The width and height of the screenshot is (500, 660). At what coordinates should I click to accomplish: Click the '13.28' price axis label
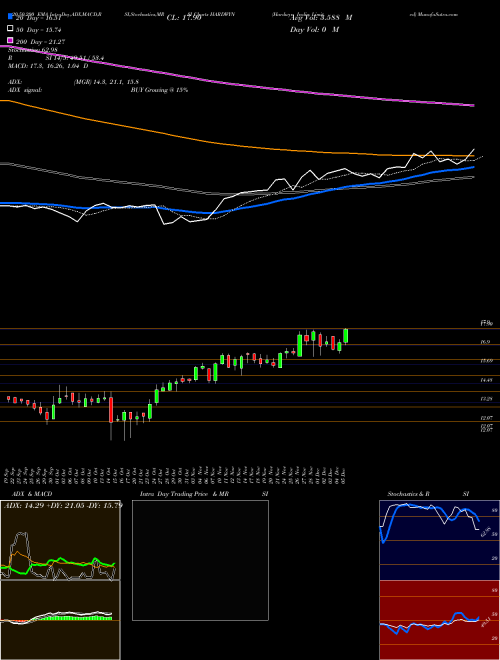coord(487,399)
